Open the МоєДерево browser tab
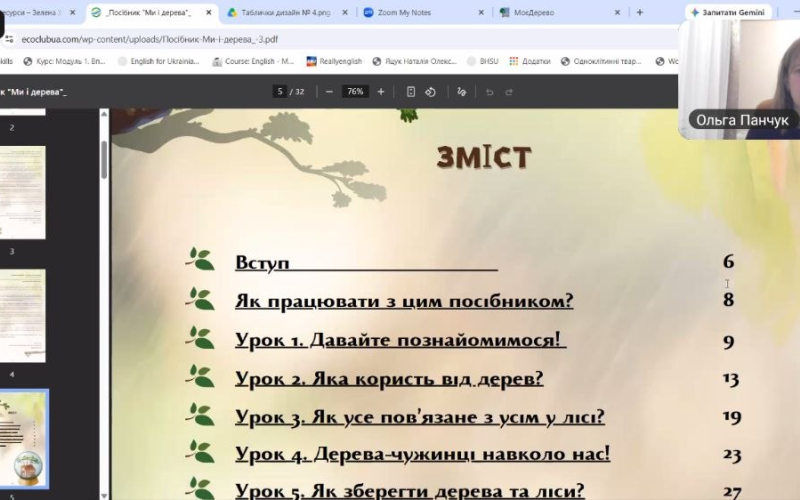Image resolution: width=800 pixels, height=500 pixels. click(534, 12)
